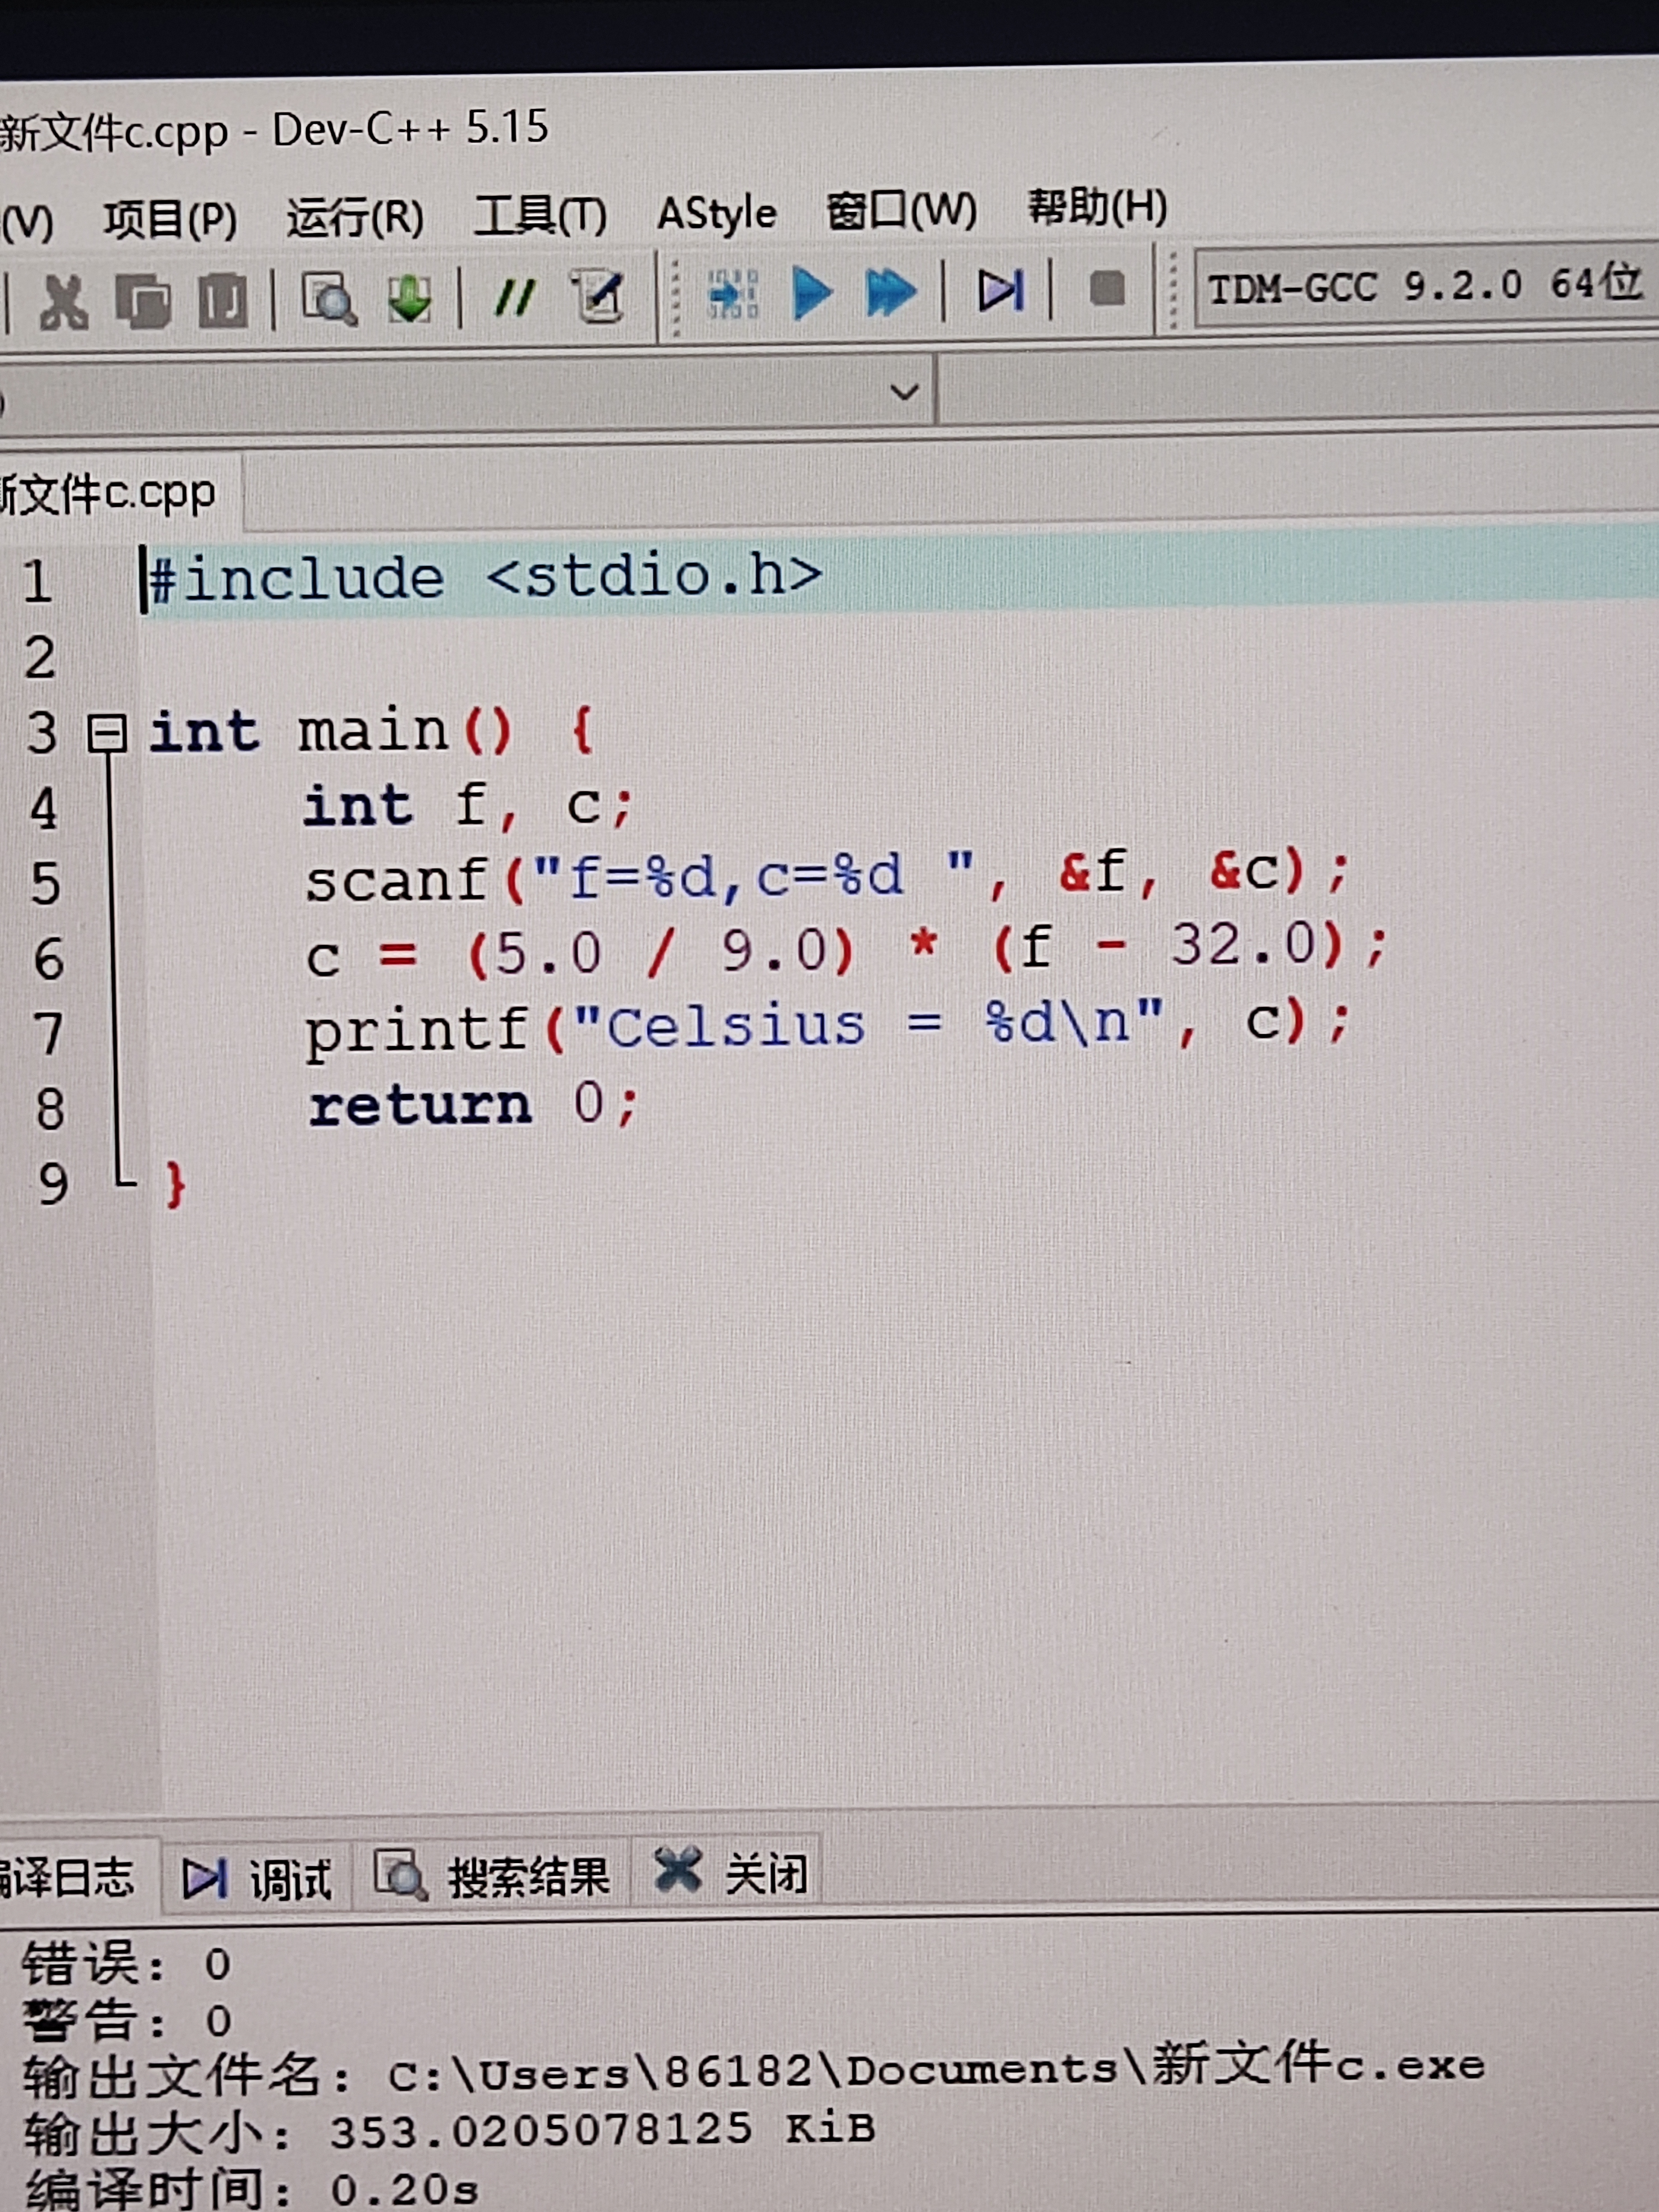Open the TDM-GCC compiler selection dropdown
This screenshot has height=2212, width=1659.
(1424, 287)
